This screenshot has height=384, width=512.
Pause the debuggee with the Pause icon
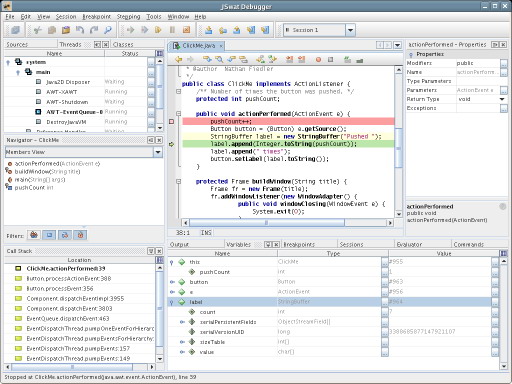[x=172, y=30]
